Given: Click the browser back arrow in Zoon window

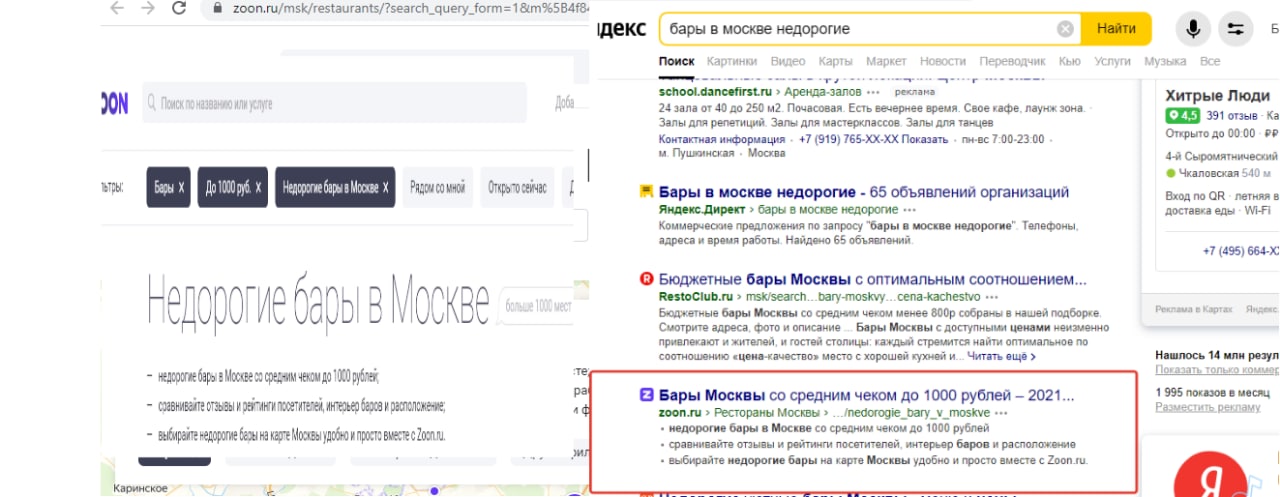Looking at the screenshot, I should point(116,8).
